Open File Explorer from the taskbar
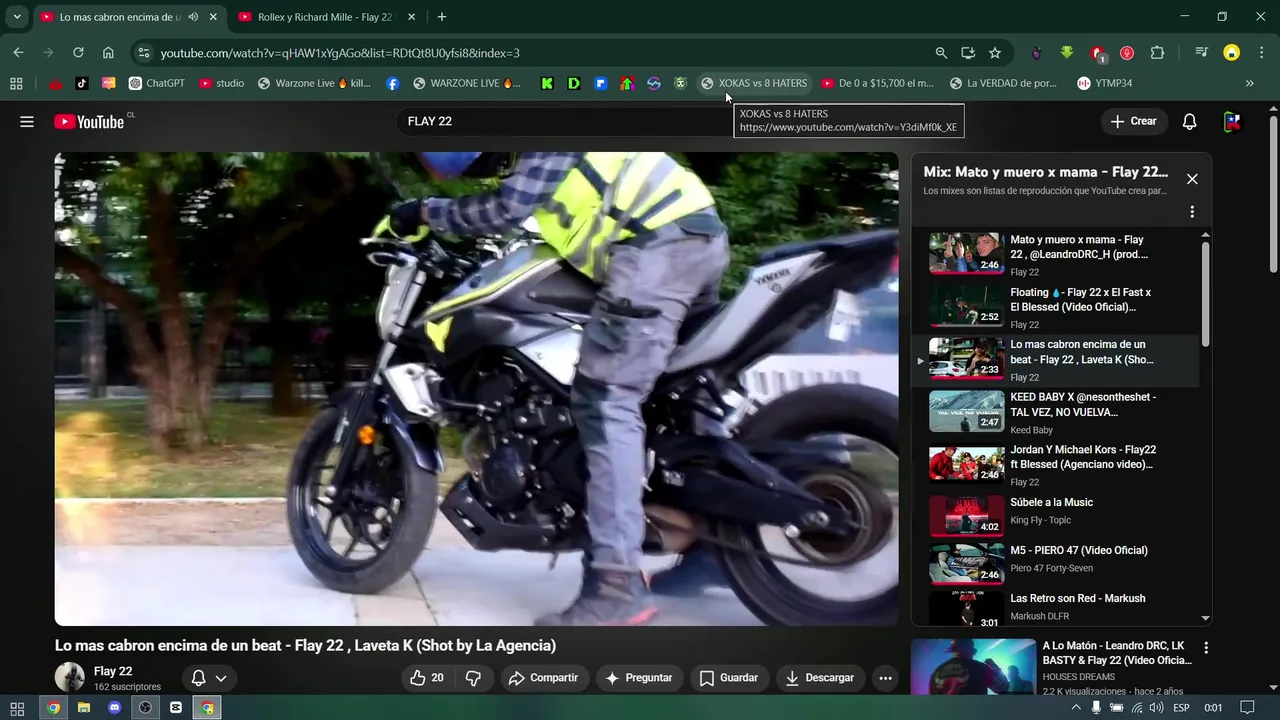The width and height of the screenshot is (1280, 720). (x=84, y=707)
